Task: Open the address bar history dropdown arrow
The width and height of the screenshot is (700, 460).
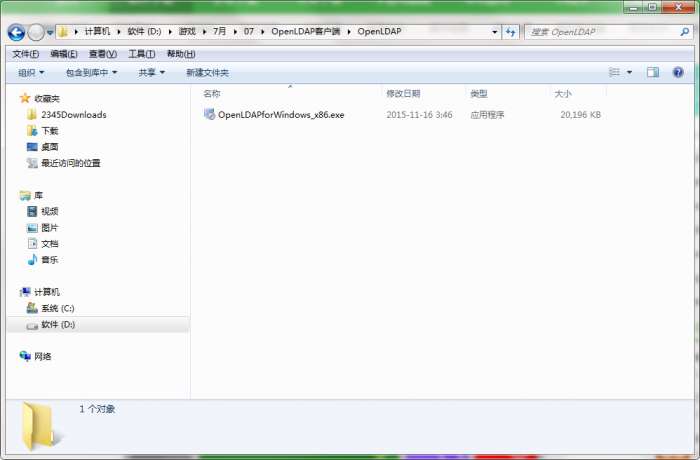Action: point(494,32)
